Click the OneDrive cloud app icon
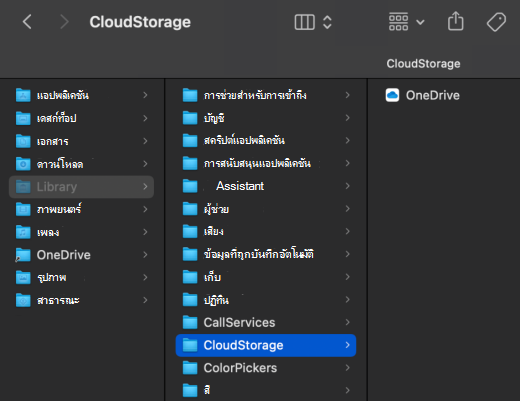This screenshot has height=401, width=520. [392, 95]
